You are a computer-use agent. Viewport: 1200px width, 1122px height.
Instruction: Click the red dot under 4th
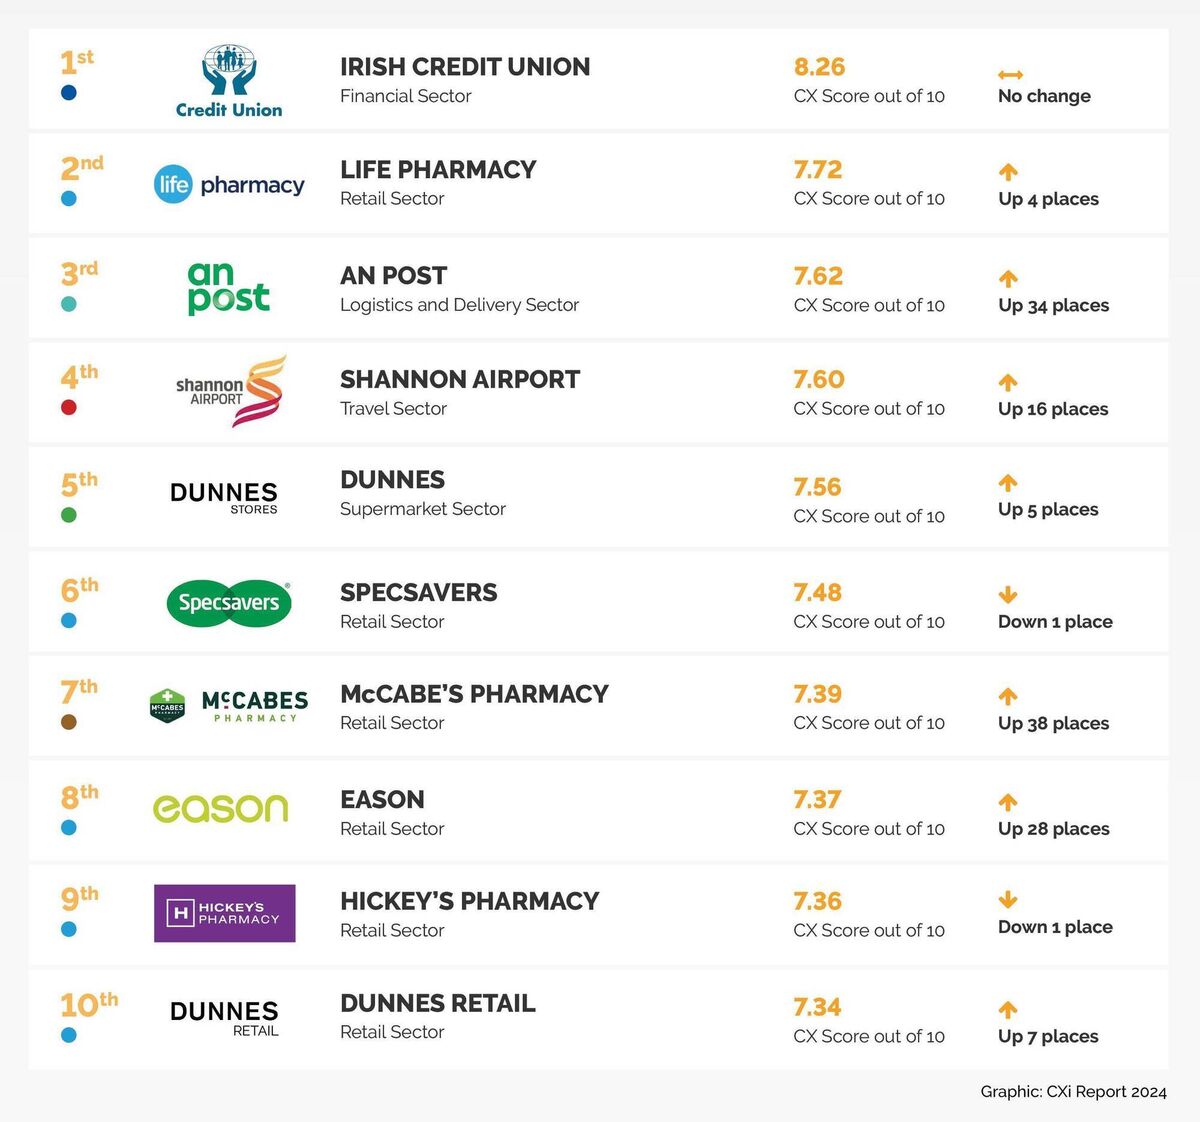click(69, 407)
